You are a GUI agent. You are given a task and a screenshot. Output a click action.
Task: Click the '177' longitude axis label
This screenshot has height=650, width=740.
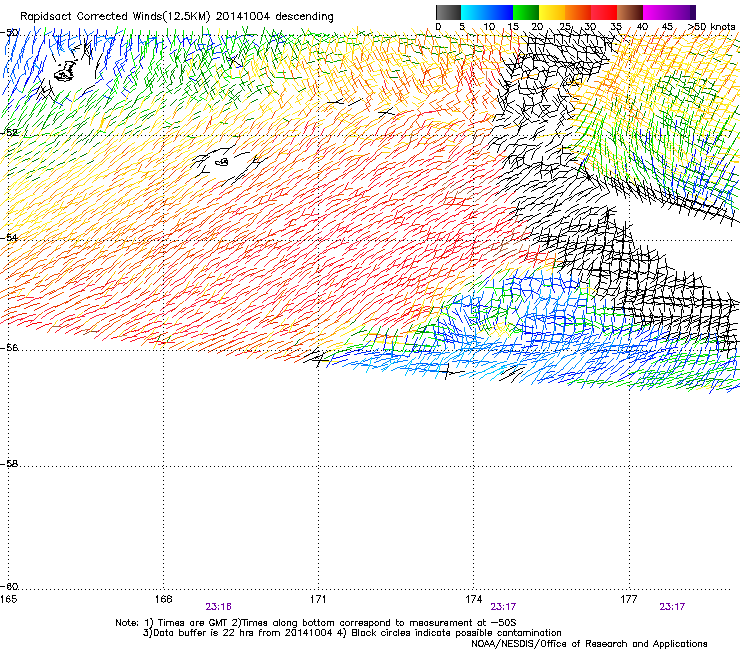pyautogui.click(x=629, y=599)
